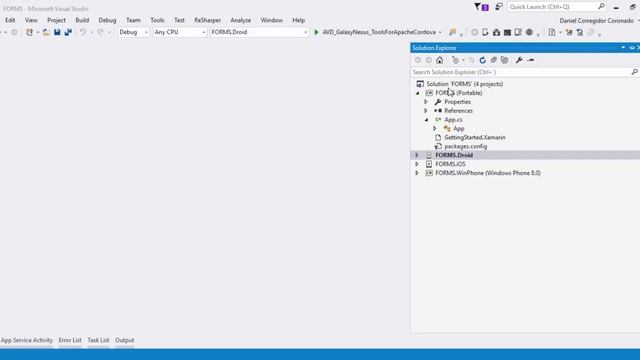Click the New Project toolbar icon

29,32
